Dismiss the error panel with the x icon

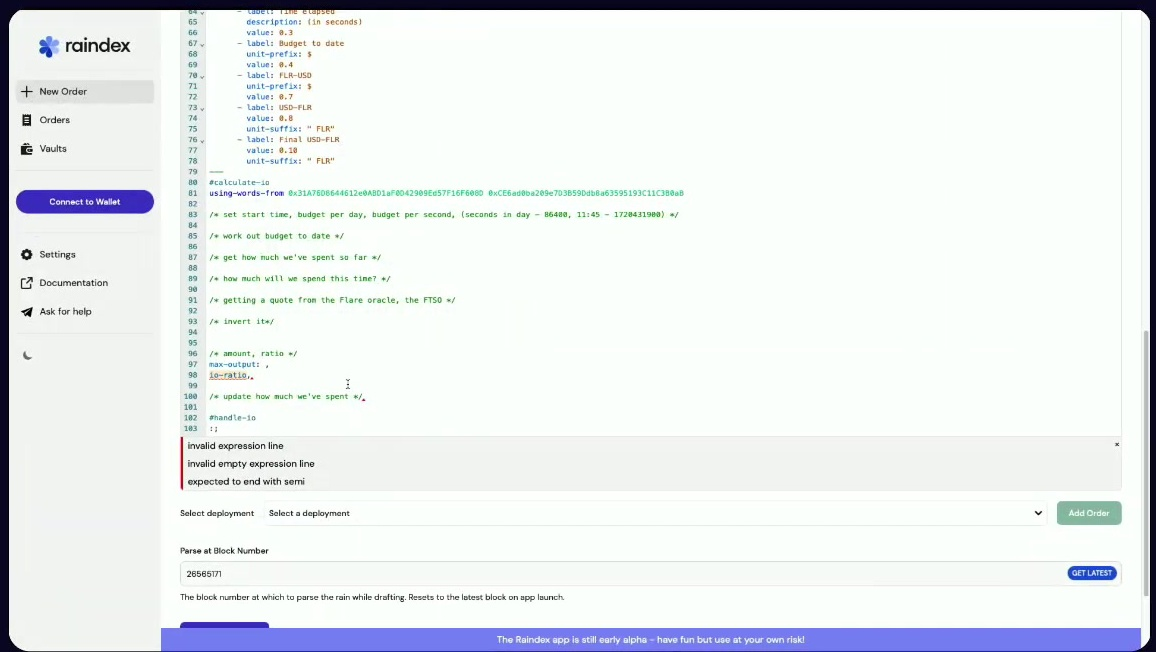coord(1116,445)
